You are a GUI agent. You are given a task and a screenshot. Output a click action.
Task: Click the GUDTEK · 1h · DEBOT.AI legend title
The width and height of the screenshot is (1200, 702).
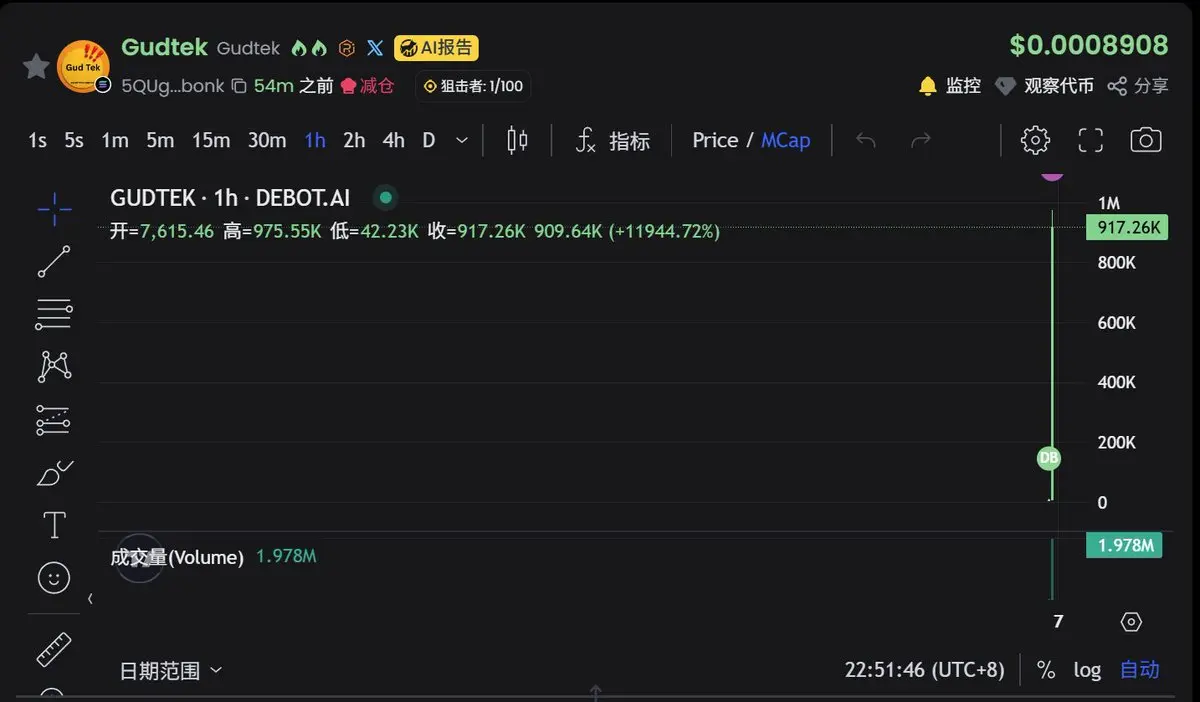230,198
